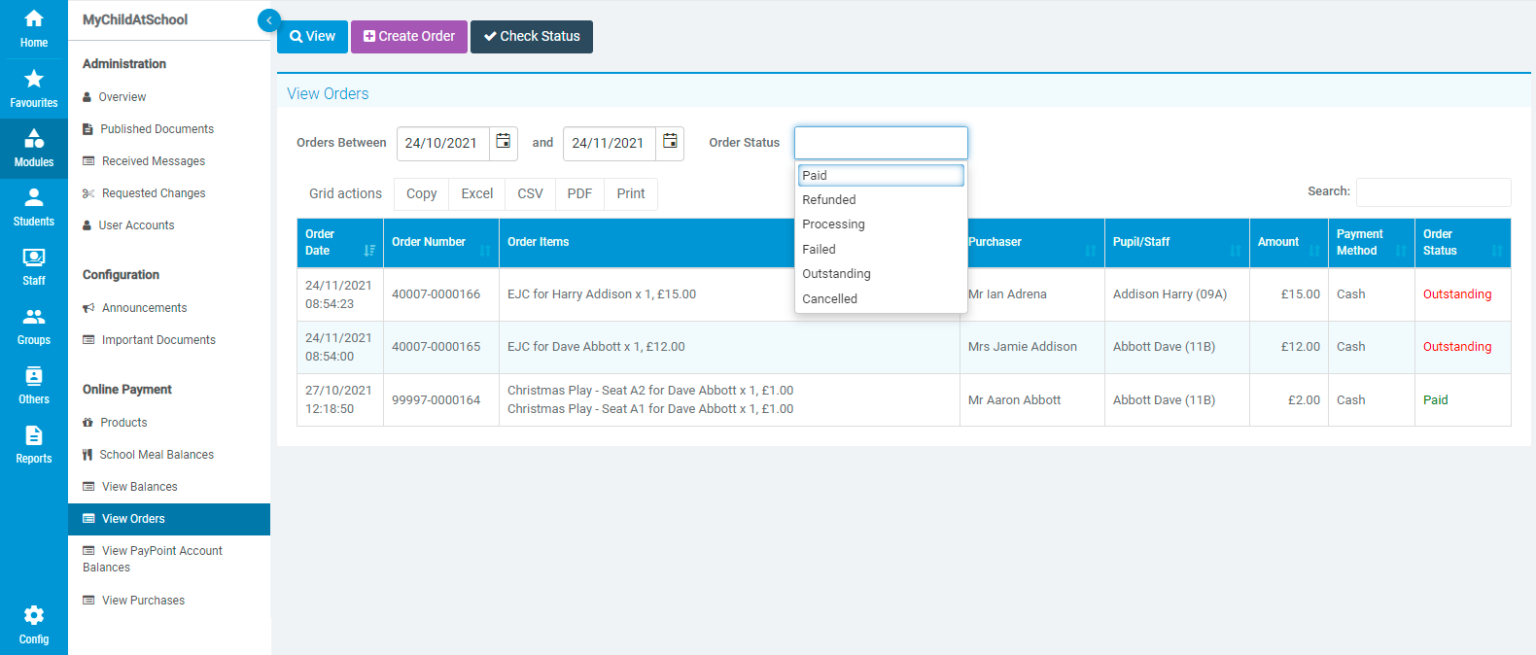Open the start date calendar picker
The image size is (1536, 655).
[503, 142]
